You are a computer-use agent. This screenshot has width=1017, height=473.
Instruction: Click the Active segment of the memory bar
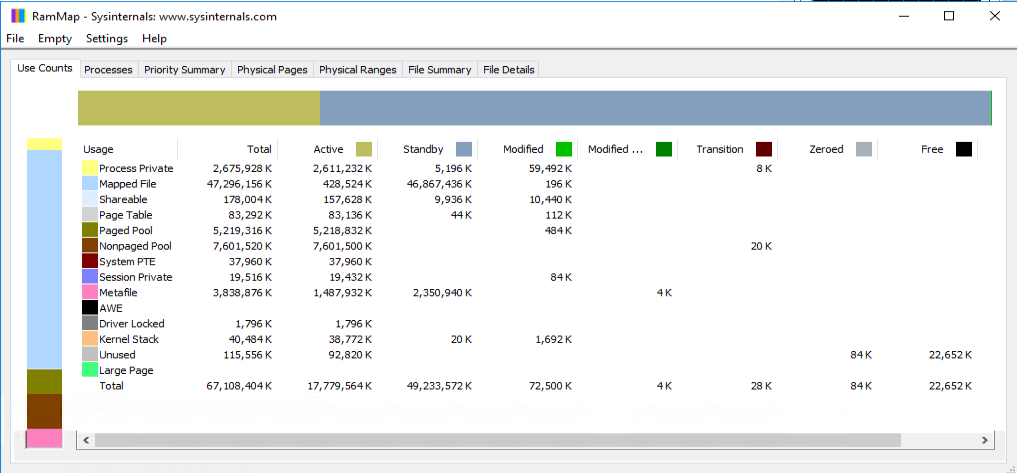point(199,108)
